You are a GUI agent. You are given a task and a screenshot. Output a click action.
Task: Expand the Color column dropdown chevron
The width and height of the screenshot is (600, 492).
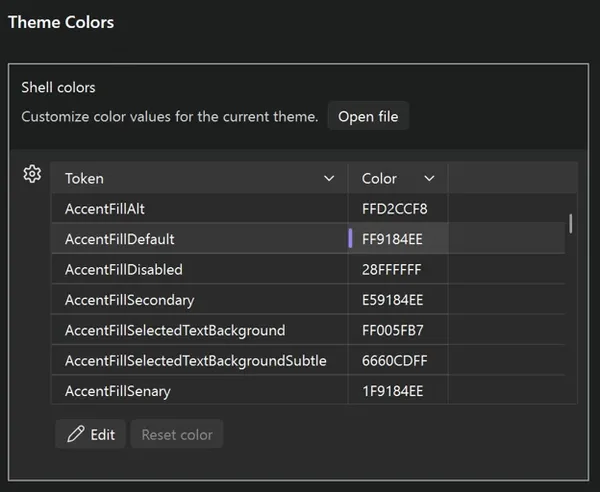[x=429, y=179]
